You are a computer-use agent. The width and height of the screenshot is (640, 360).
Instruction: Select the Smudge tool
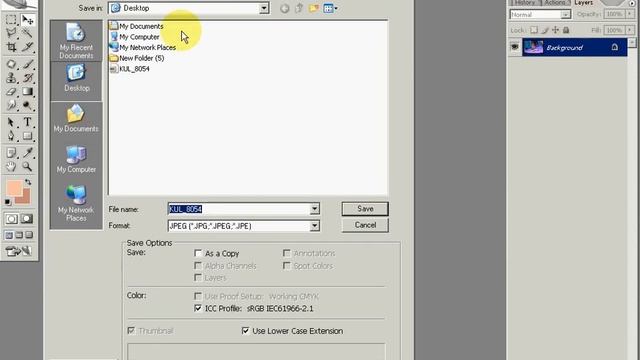(x=11, y=105)
